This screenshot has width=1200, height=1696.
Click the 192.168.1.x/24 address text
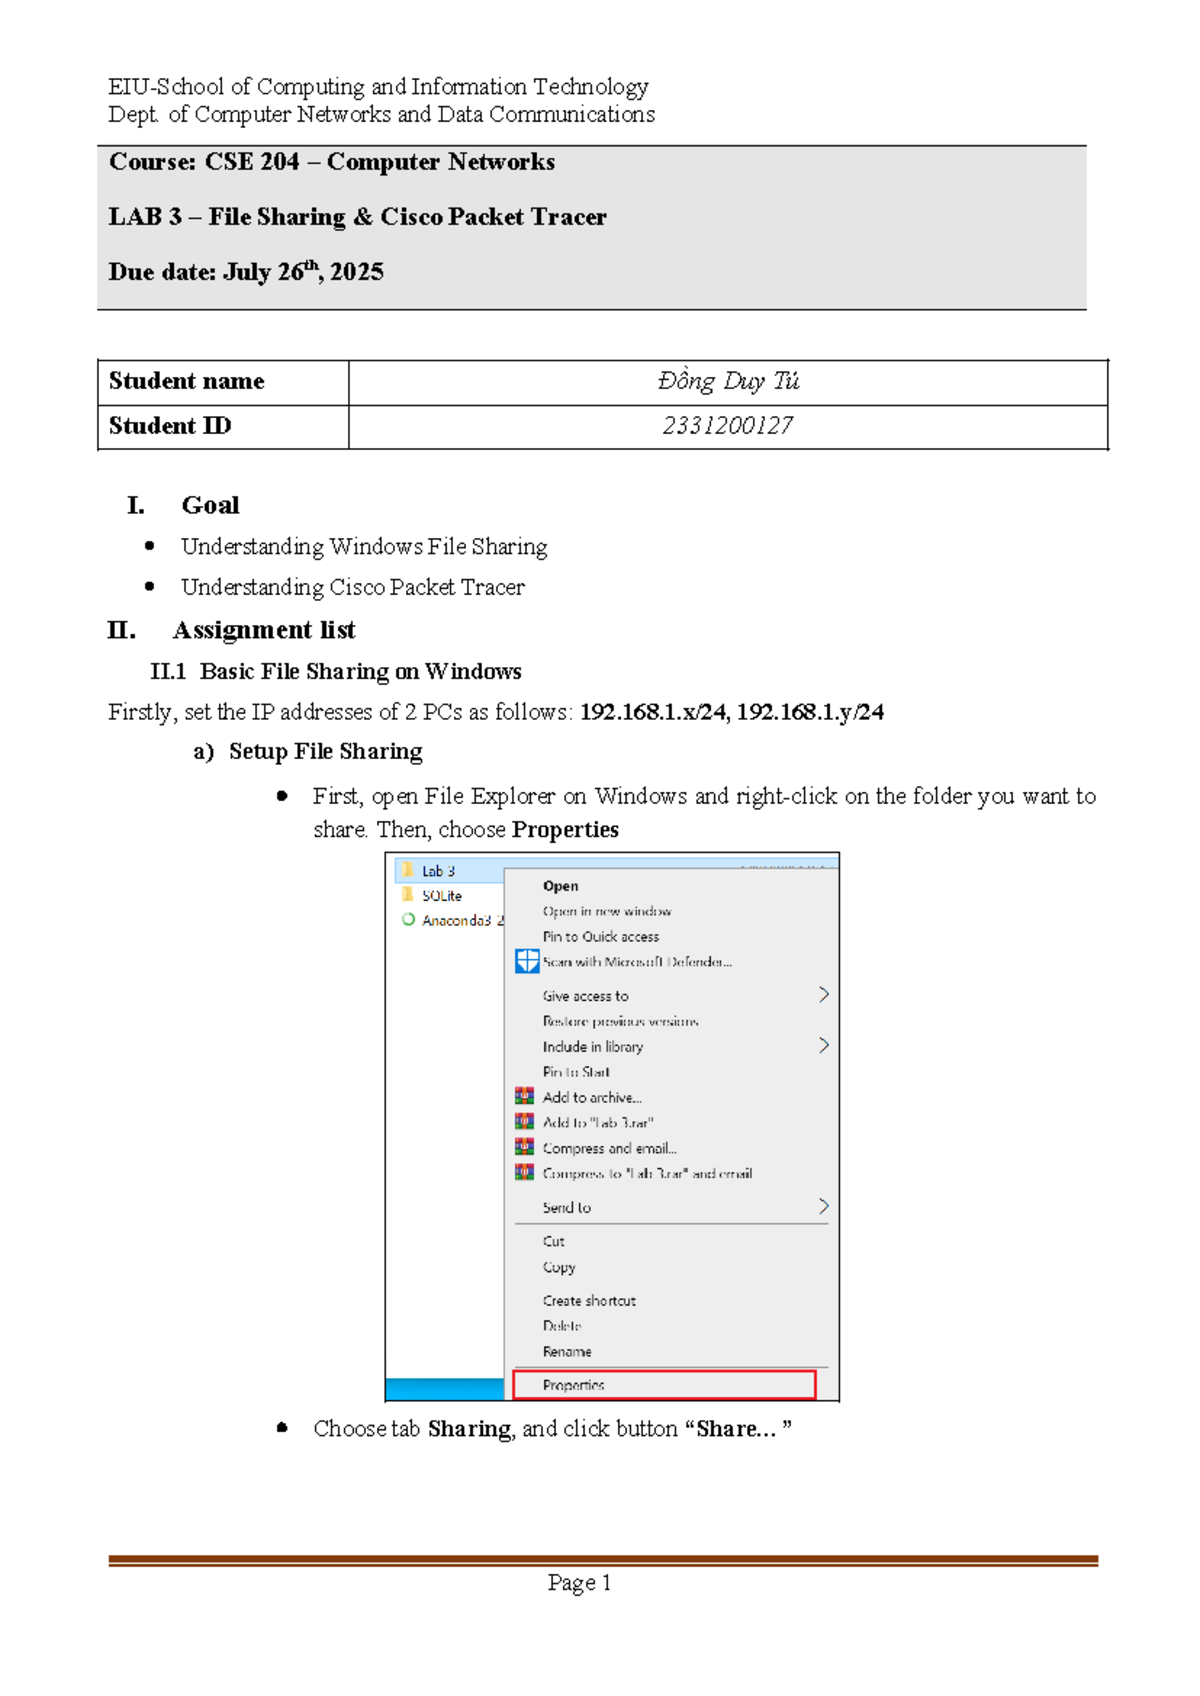[653, 712]
